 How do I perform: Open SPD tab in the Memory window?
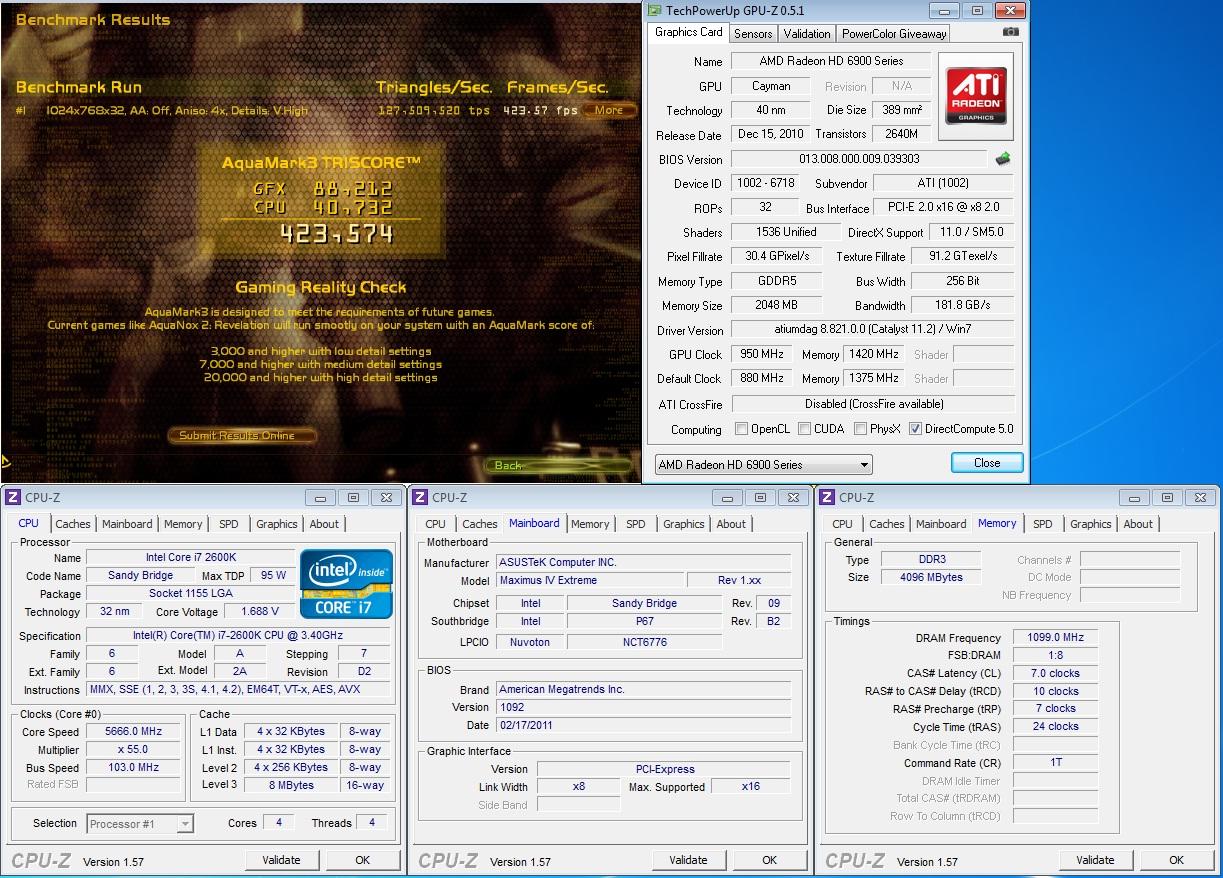tap(1043, 524)
